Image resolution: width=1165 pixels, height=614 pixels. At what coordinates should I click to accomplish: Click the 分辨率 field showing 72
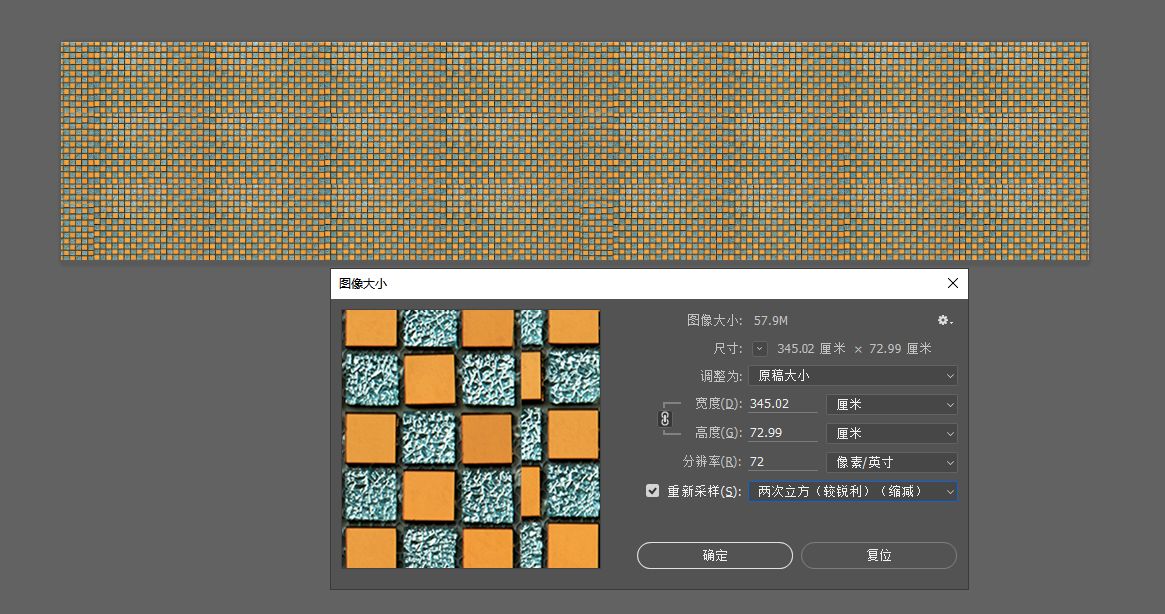coord(782,462)
